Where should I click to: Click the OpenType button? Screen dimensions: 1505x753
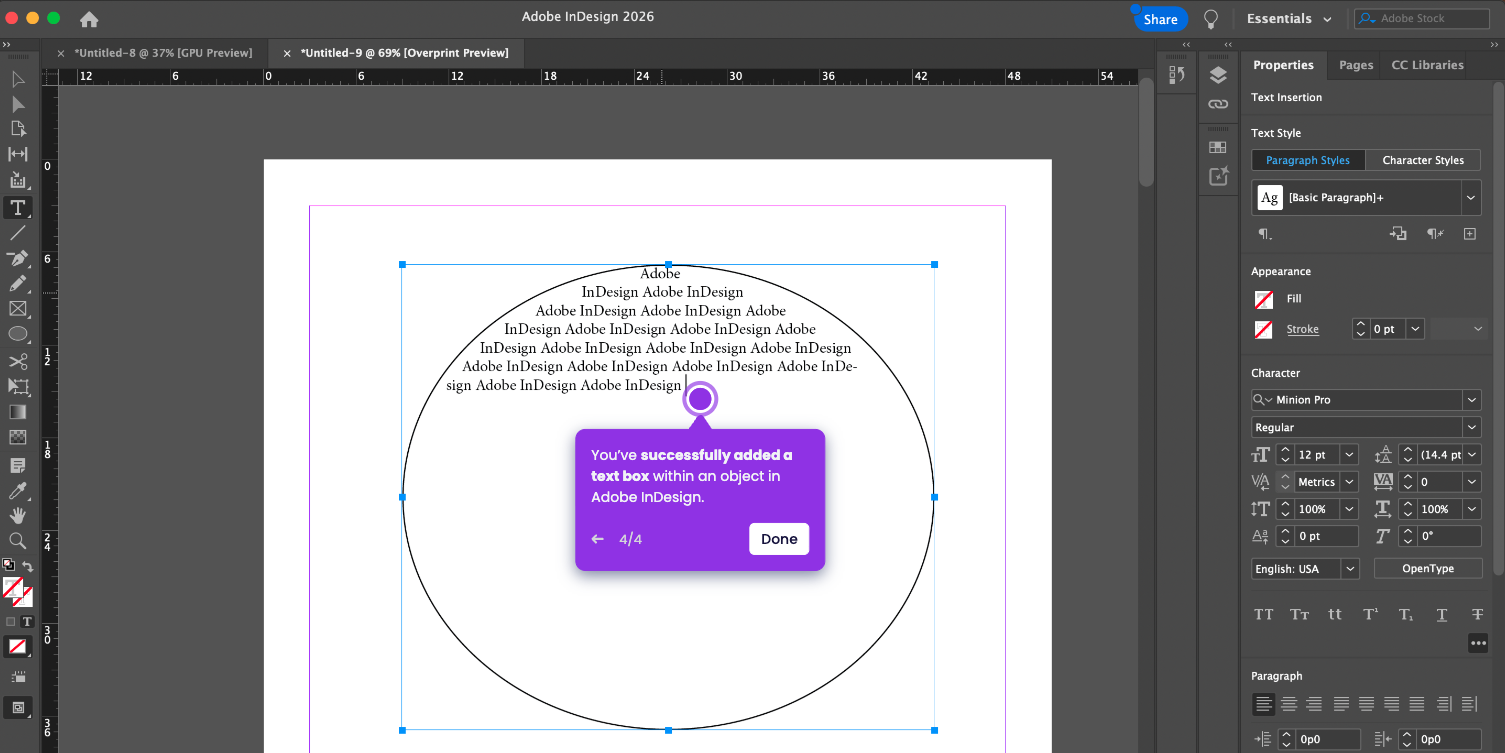(x=1427, y=569)
